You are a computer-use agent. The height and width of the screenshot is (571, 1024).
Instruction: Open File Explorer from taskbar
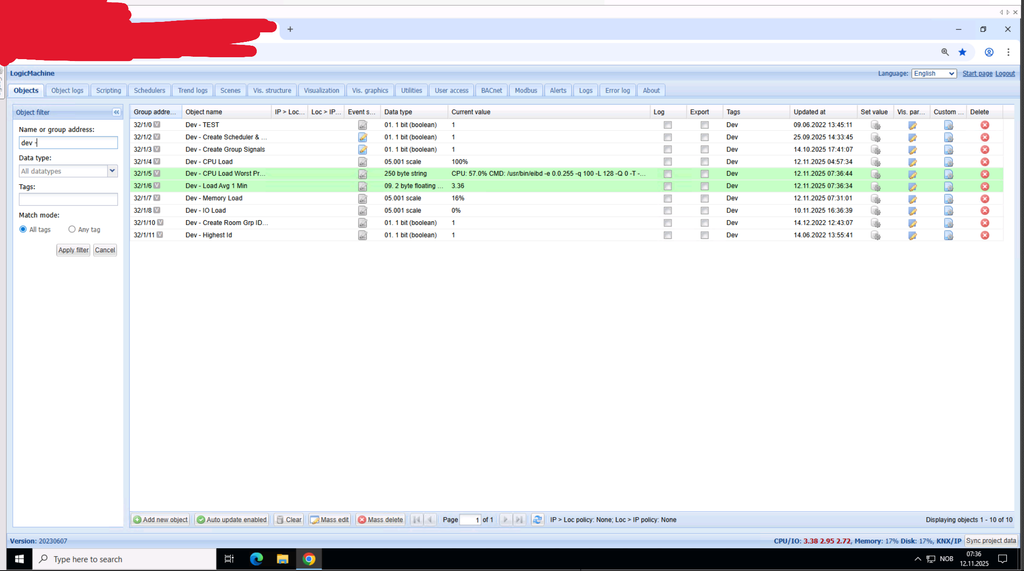pyautogui.click(x=282, y=559)
